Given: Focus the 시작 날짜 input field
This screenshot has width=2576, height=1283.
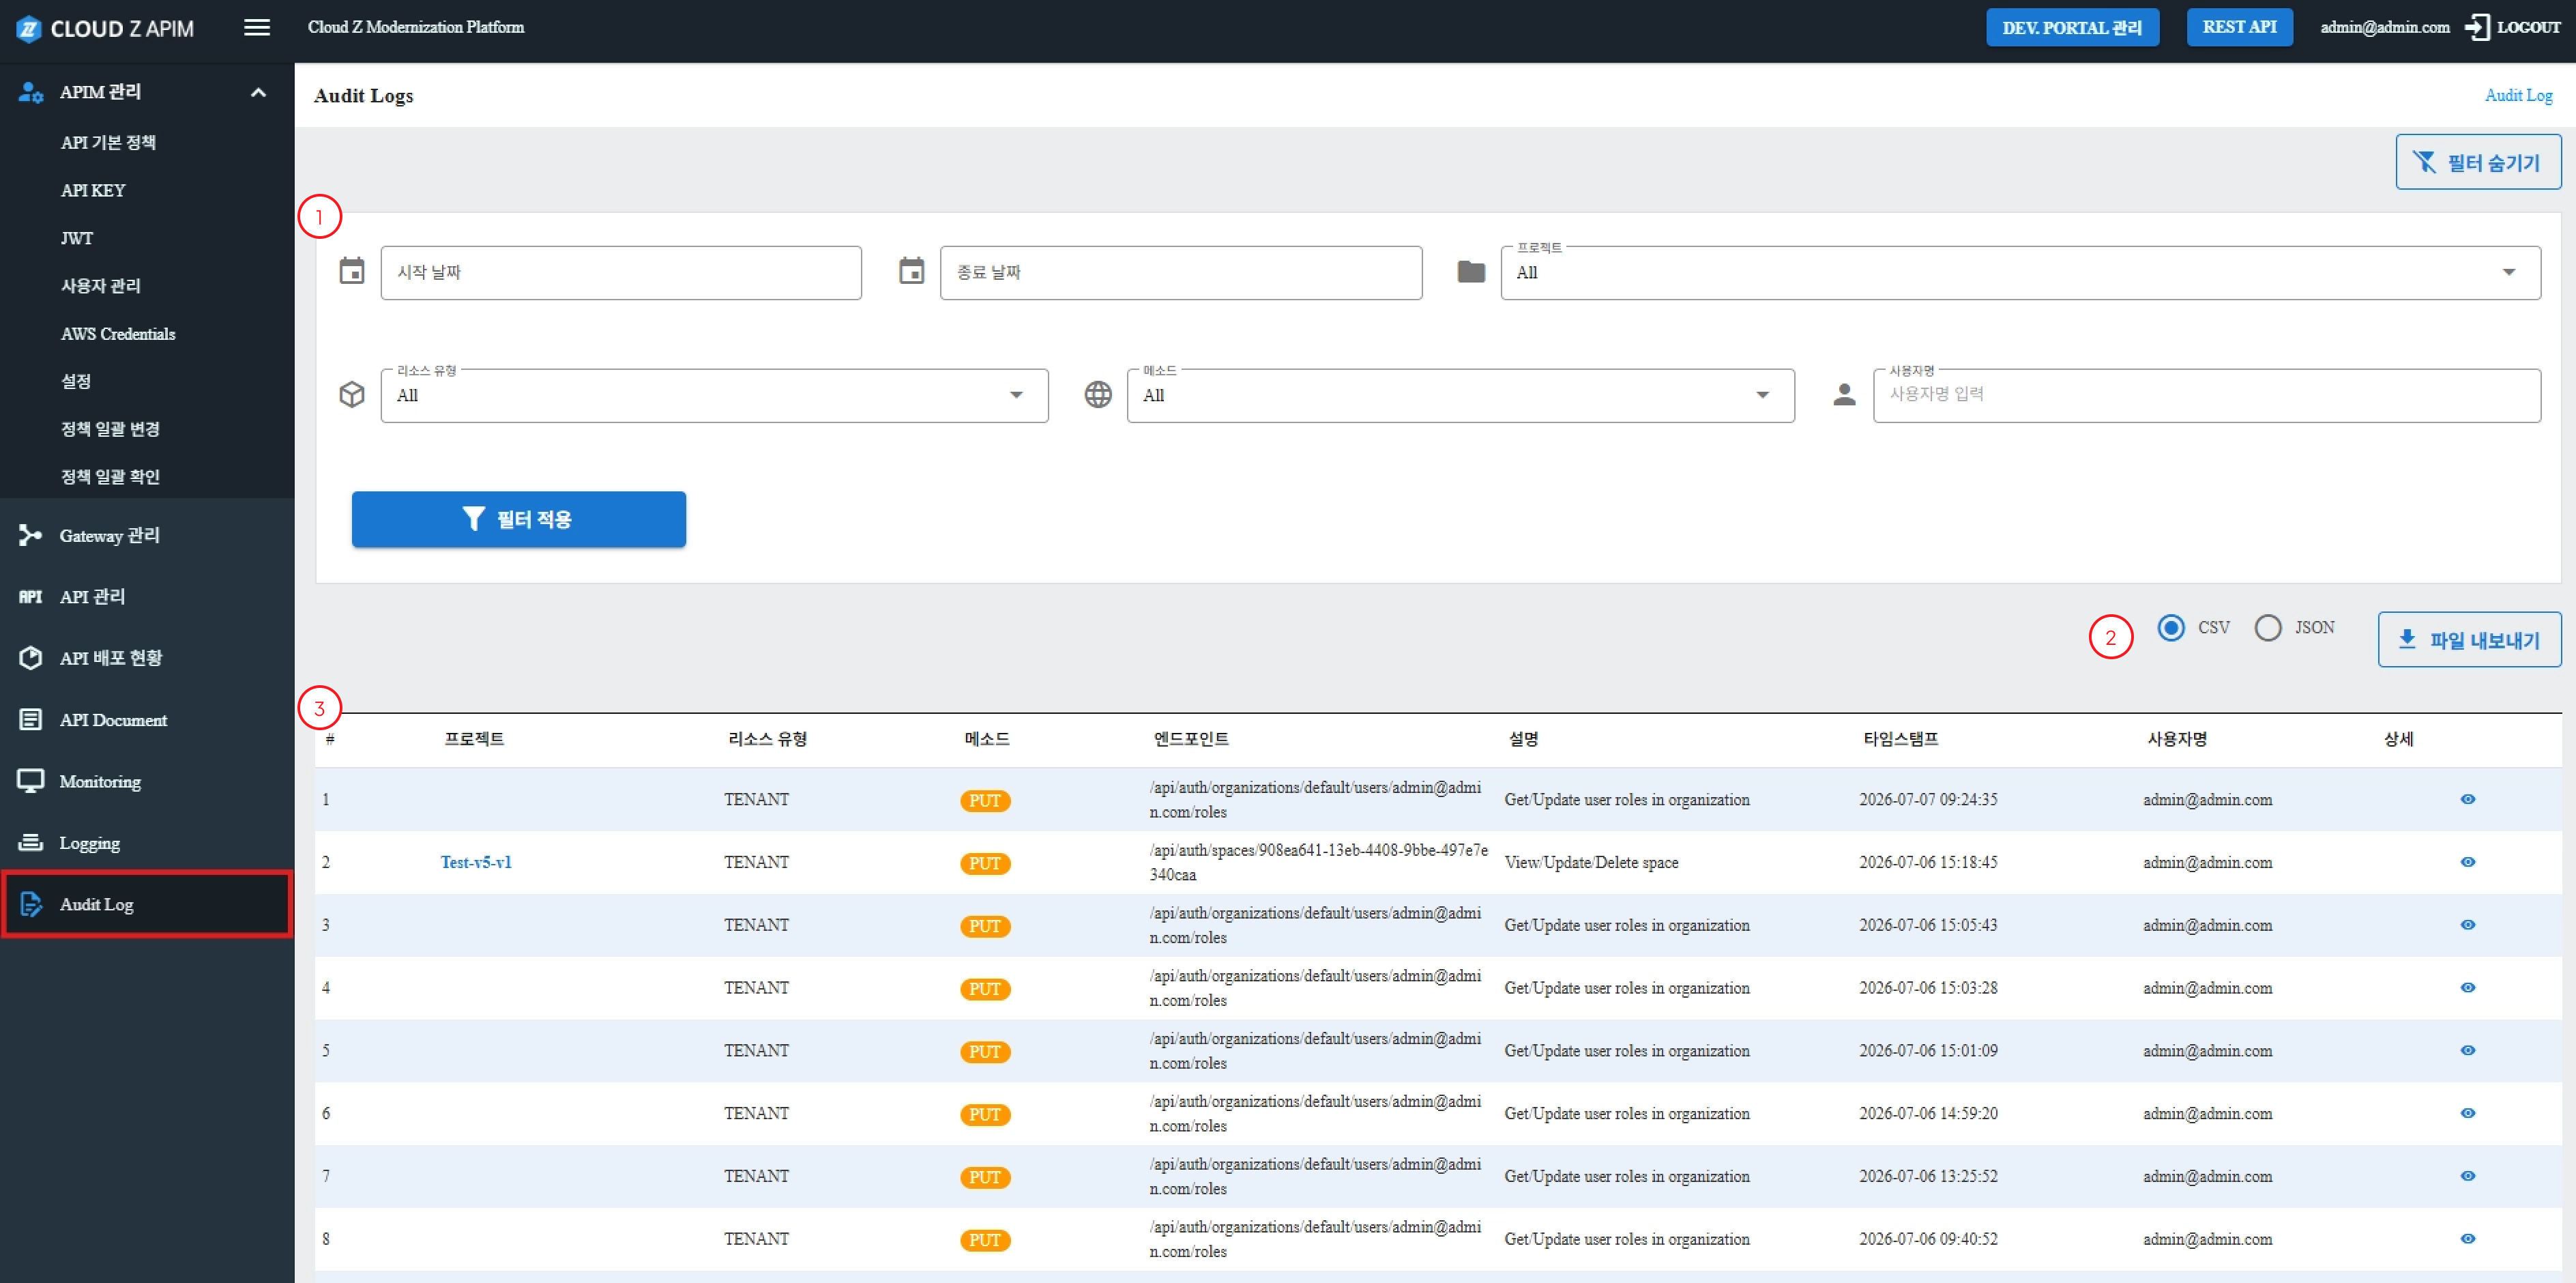Looking at the screenshot, I should pyautogui.click(x=620, y=272).
